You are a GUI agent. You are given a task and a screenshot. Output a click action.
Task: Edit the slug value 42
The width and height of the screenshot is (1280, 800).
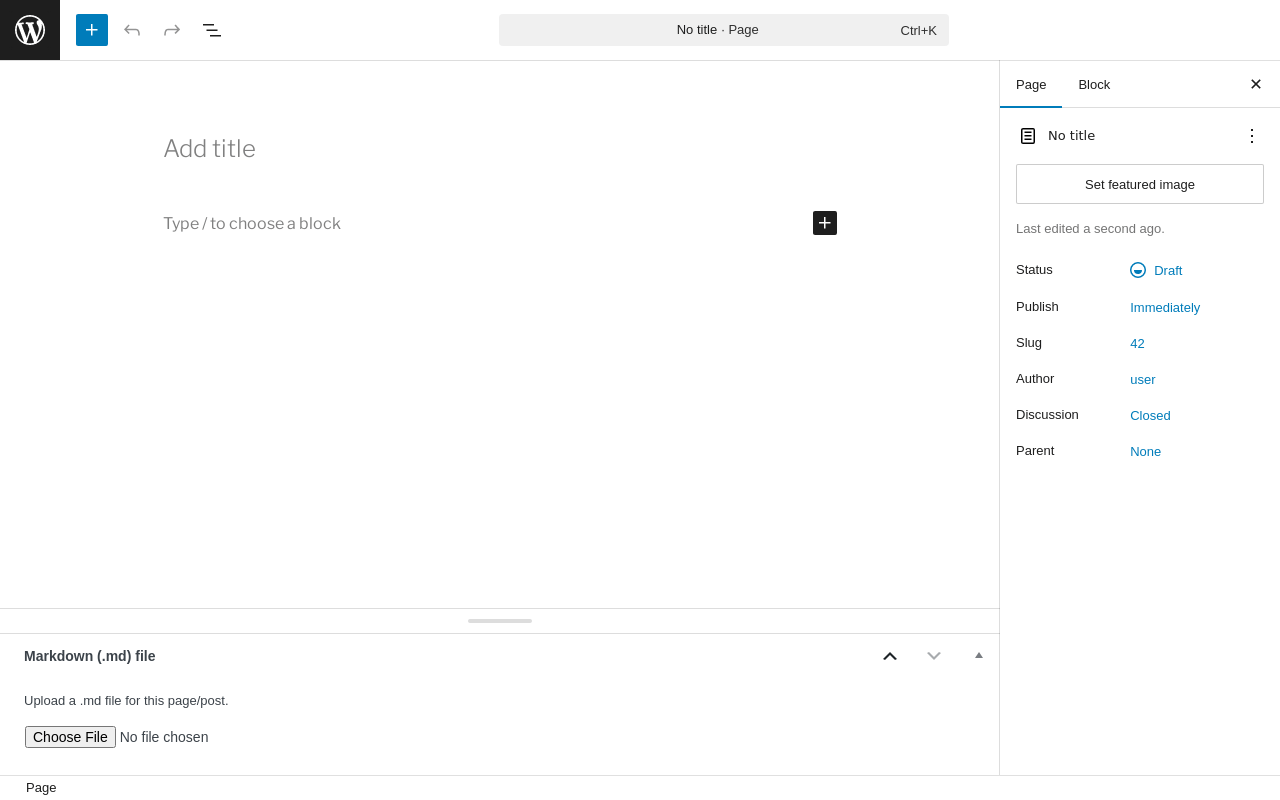(1137, 343)
